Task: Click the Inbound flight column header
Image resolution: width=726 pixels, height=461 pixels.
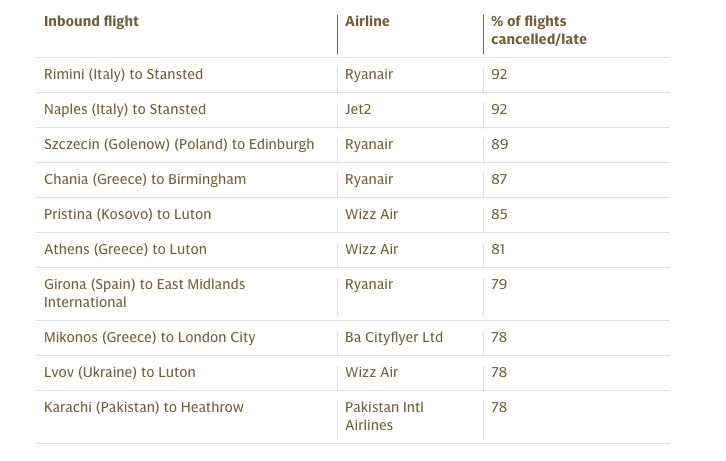Action: coord(91,21)
